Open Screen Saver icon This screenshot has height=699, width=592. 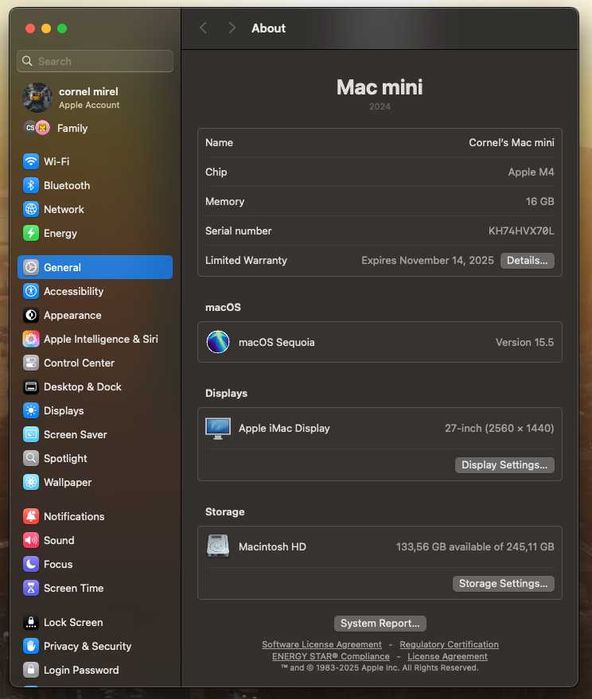[x=31, y=434]
